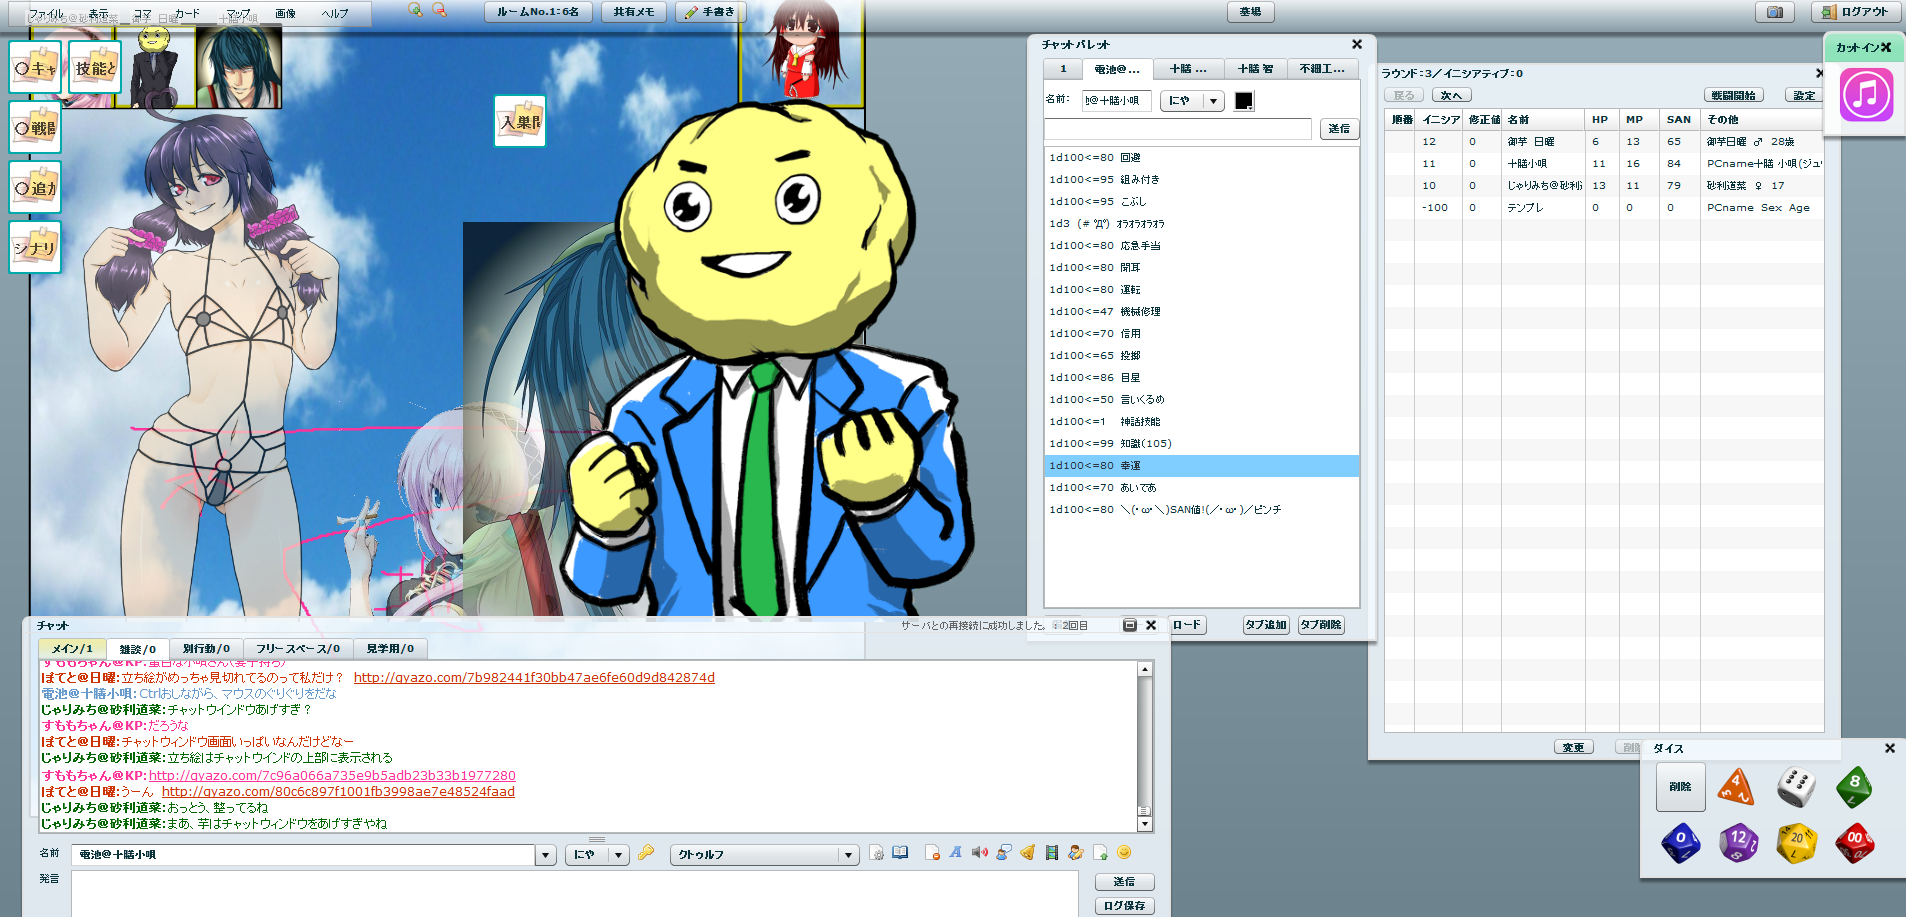The image size is (1906, 920).
Task: Click the yellow smiley icon in chat toolbar
Action: click(x=1124, y=853)
